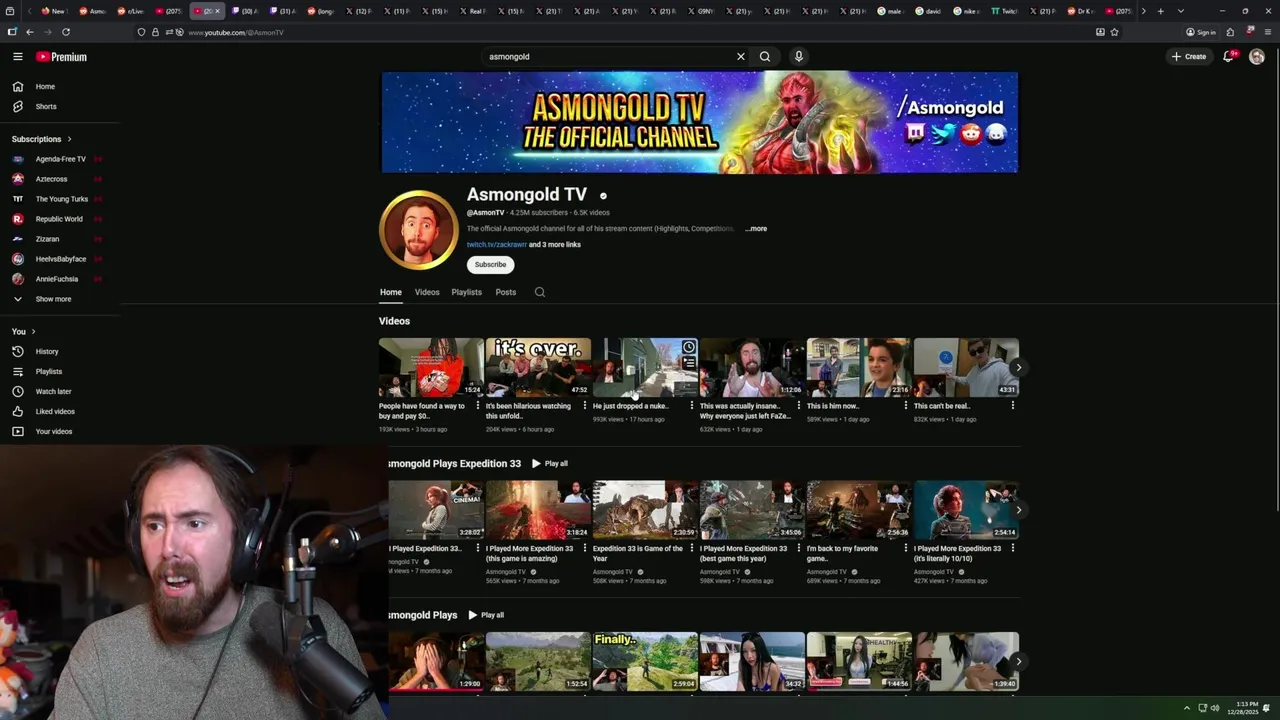Viewport: 1280px width, 720px height.
Task: Start voice search with the microphone
Action: tap(798, 57)
